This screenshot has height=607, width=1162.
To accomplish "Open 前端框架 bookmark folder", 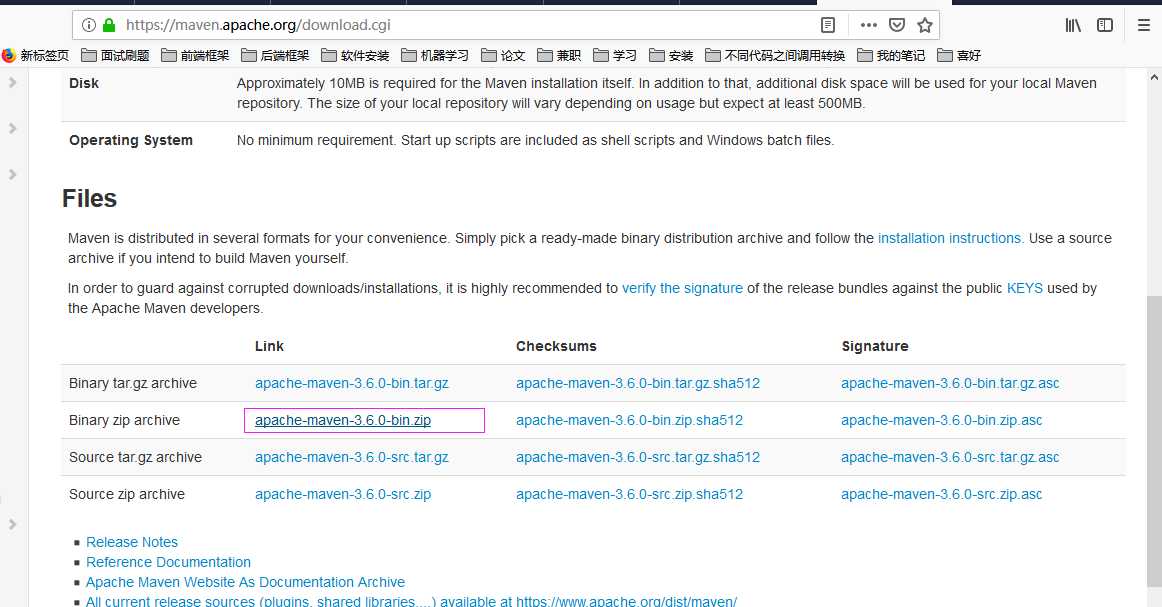I will point(195,56).
